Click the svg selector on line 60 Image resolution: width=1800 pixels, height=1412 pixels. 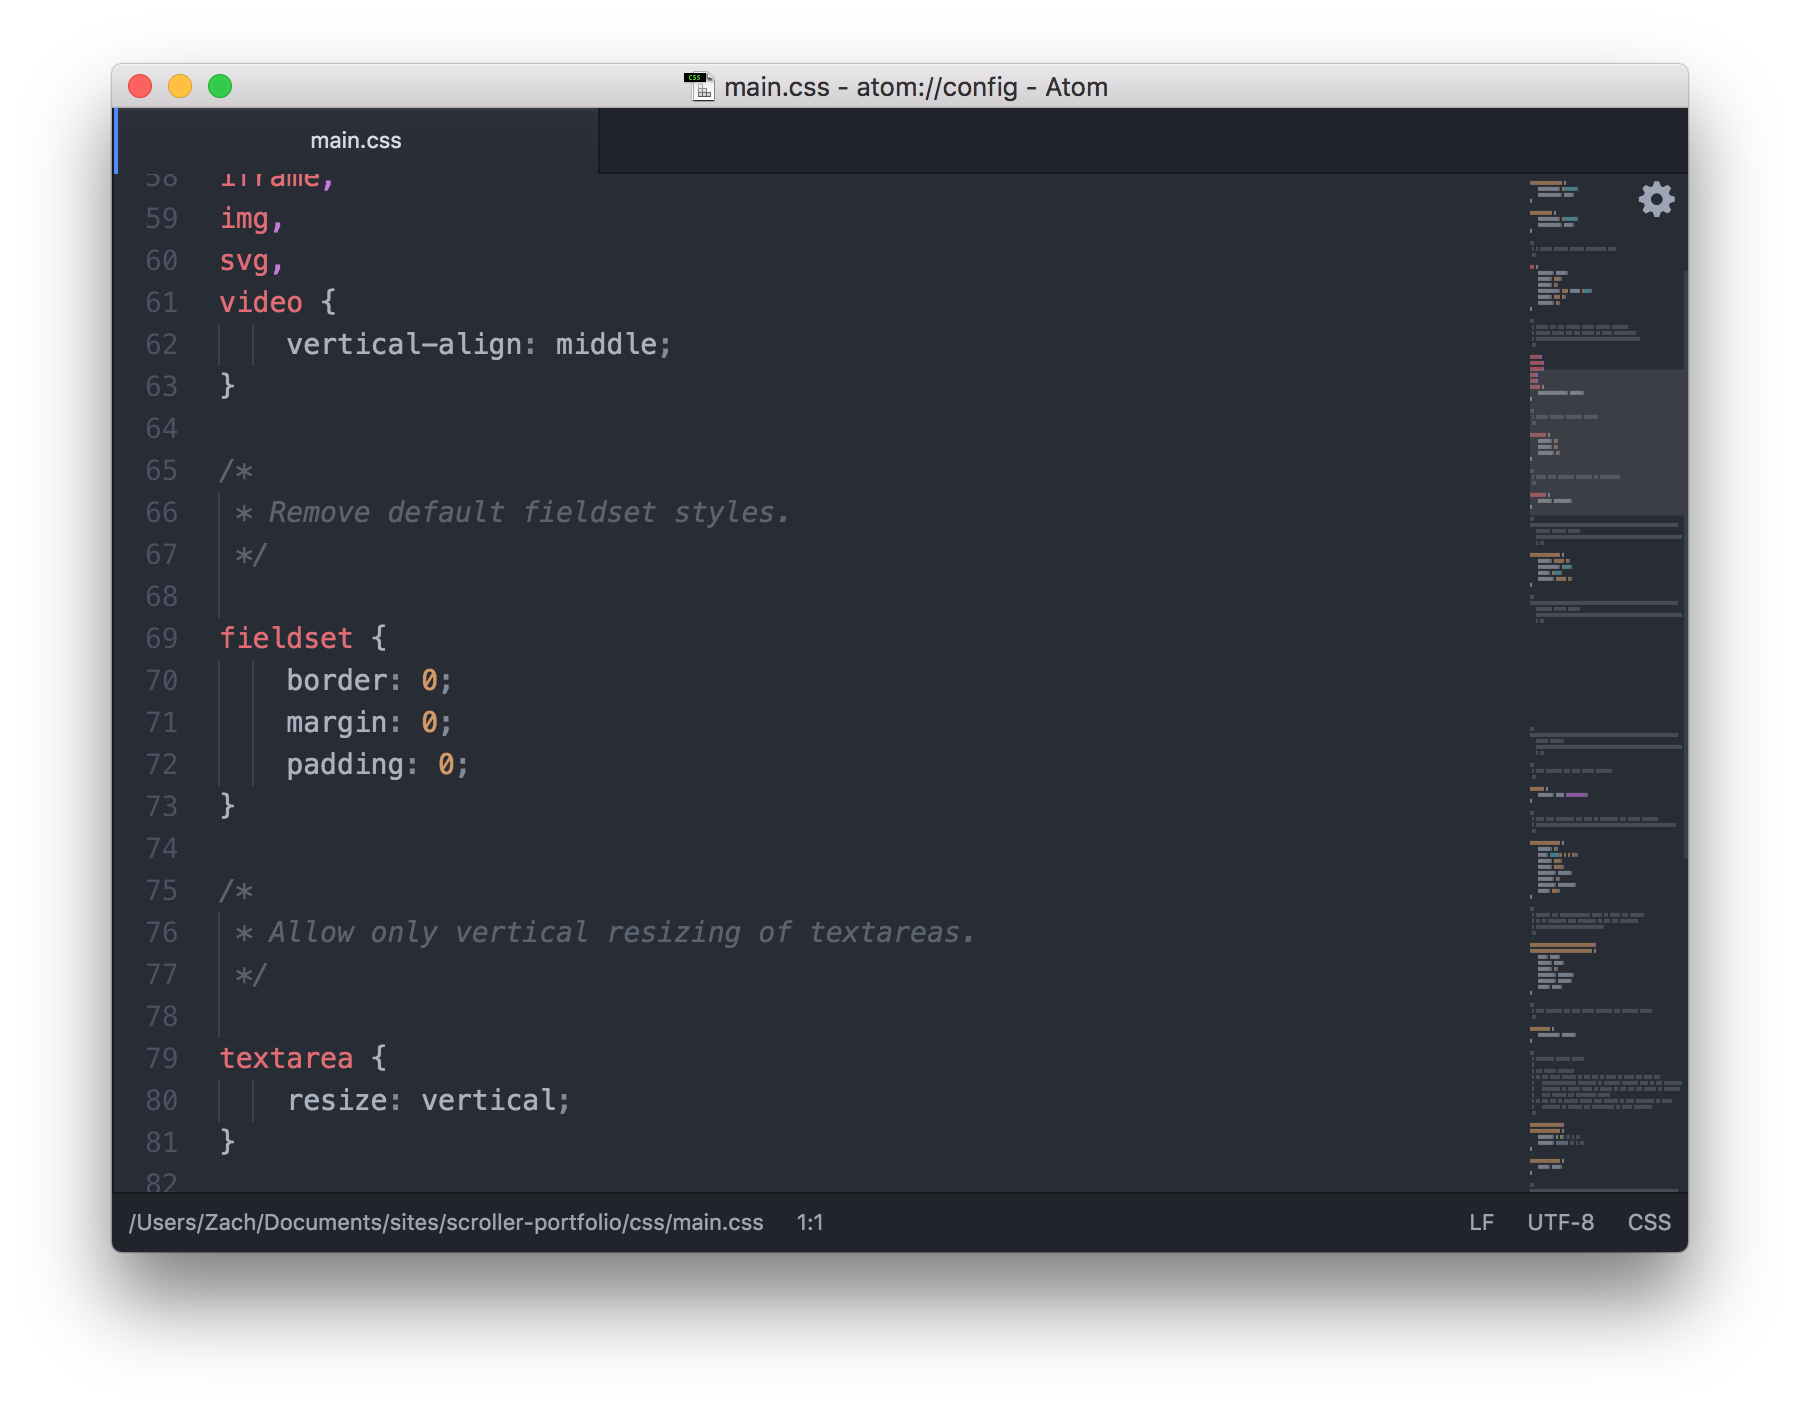pyautogui.click(x=245, y=261)
